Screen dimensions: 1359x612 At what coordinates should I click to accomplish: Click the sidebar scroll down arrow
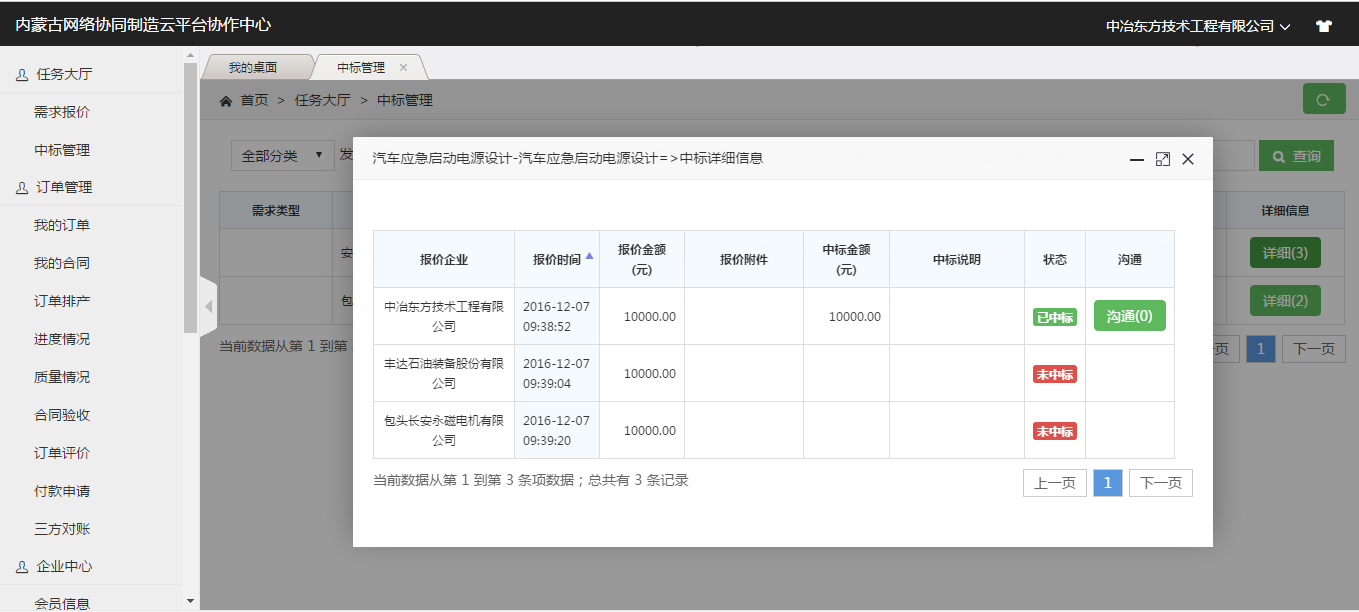[x=190, y=600]
